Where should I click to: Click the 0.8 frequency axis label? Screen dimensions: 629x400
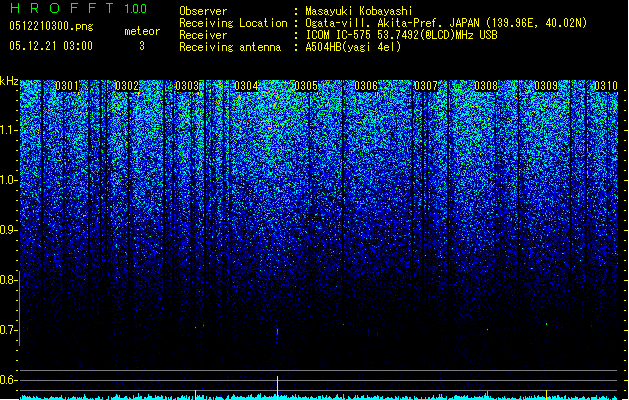8,280
